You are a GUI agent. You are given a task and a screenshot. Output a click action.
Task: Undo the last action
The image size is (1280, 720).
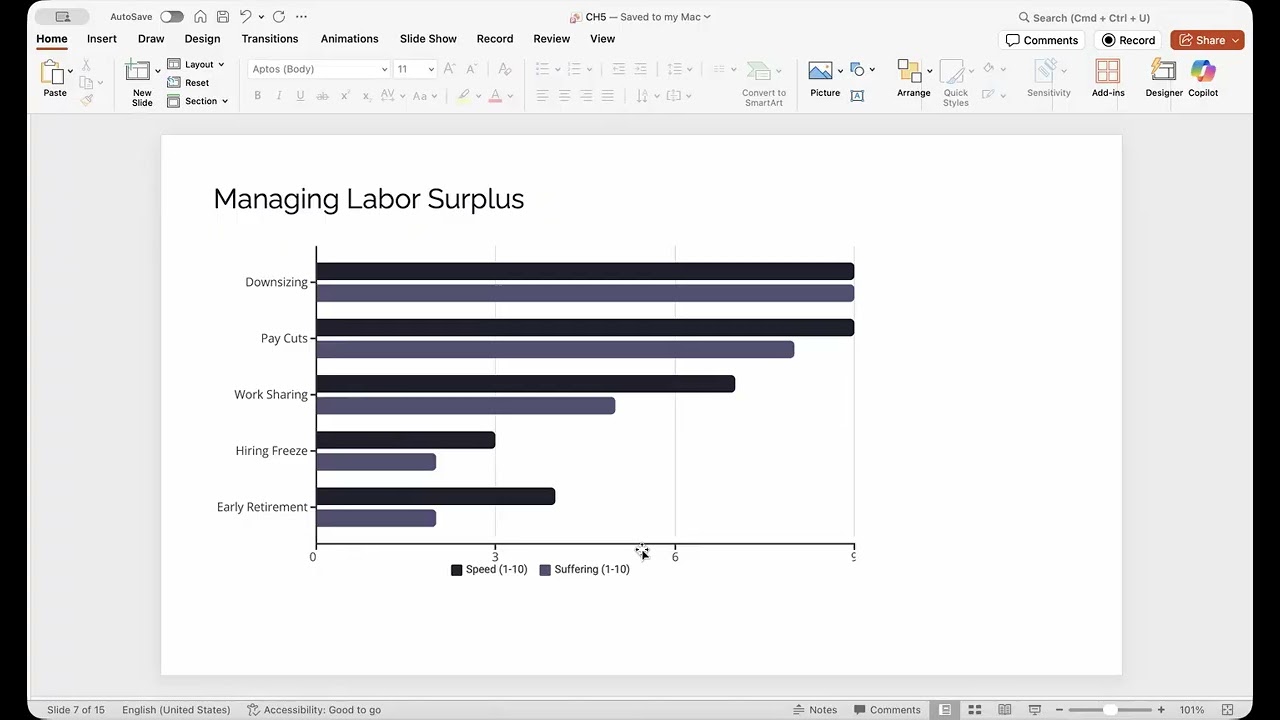245,17
